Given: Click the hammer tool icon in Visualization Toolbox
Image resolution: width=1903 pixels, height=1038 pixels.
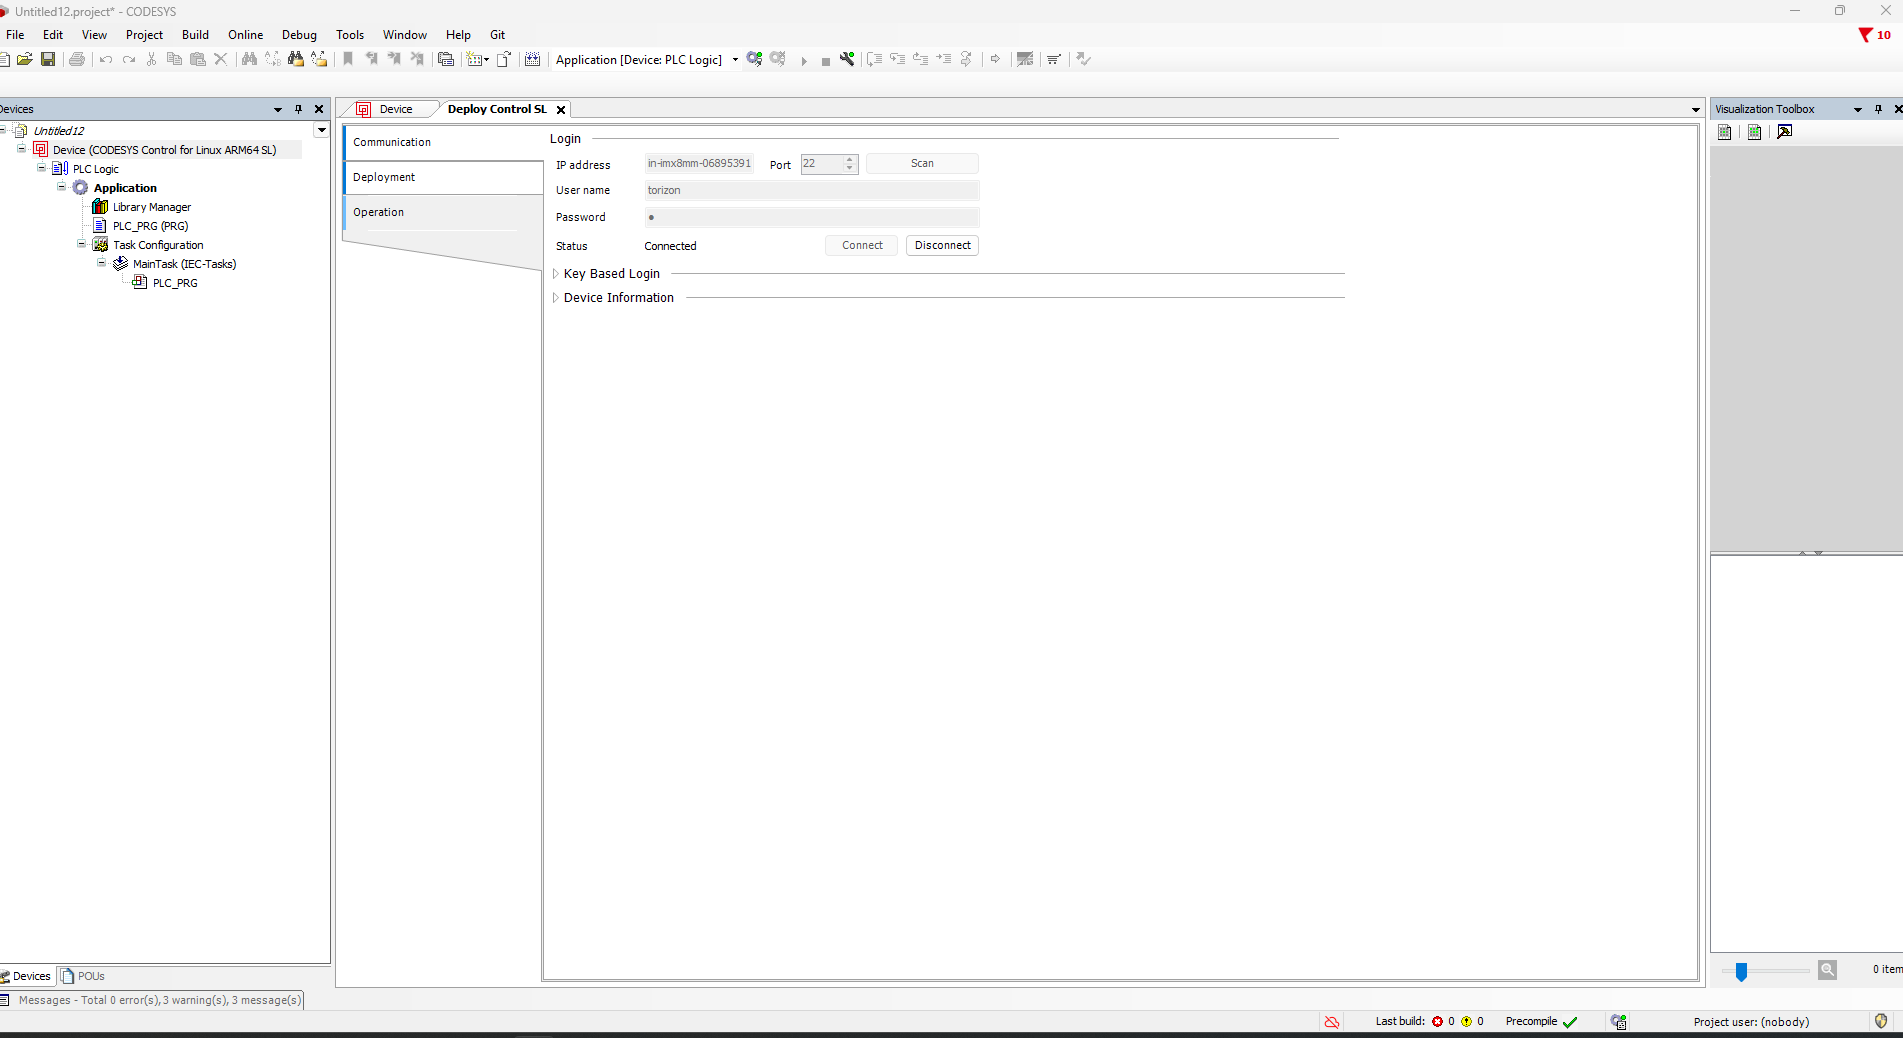Looking at the screenshot, I should pos(1784,132).
